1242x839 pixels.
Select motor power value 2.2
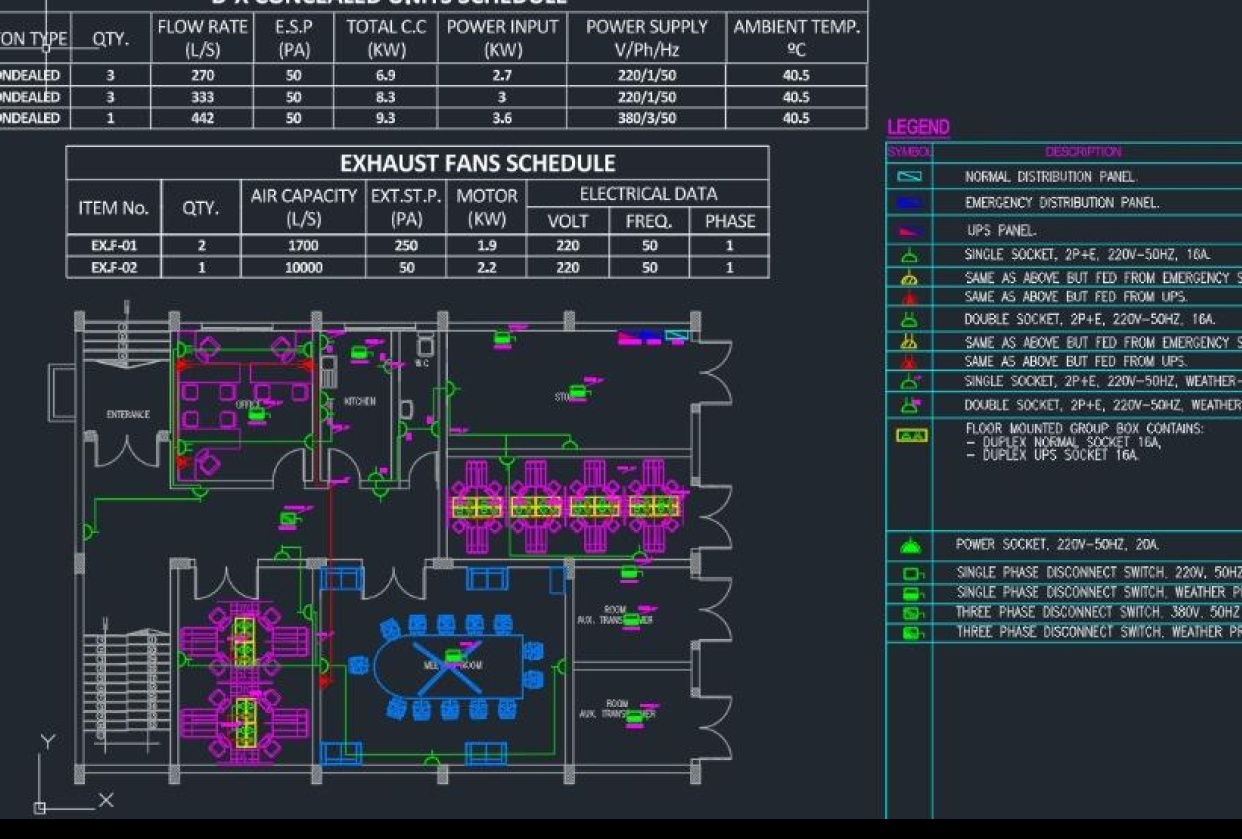pos(487,267)
